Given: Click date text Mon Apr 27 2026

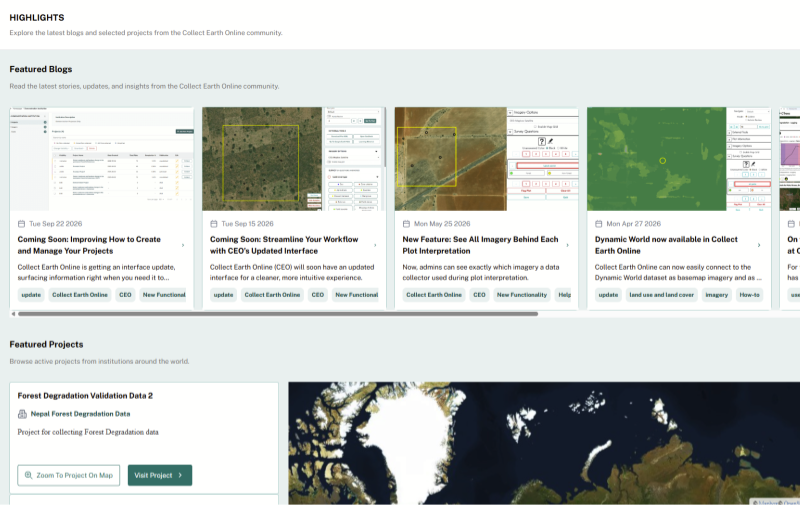Looking at the screenshot, I should pyautogui.click(x=633, y=224).
